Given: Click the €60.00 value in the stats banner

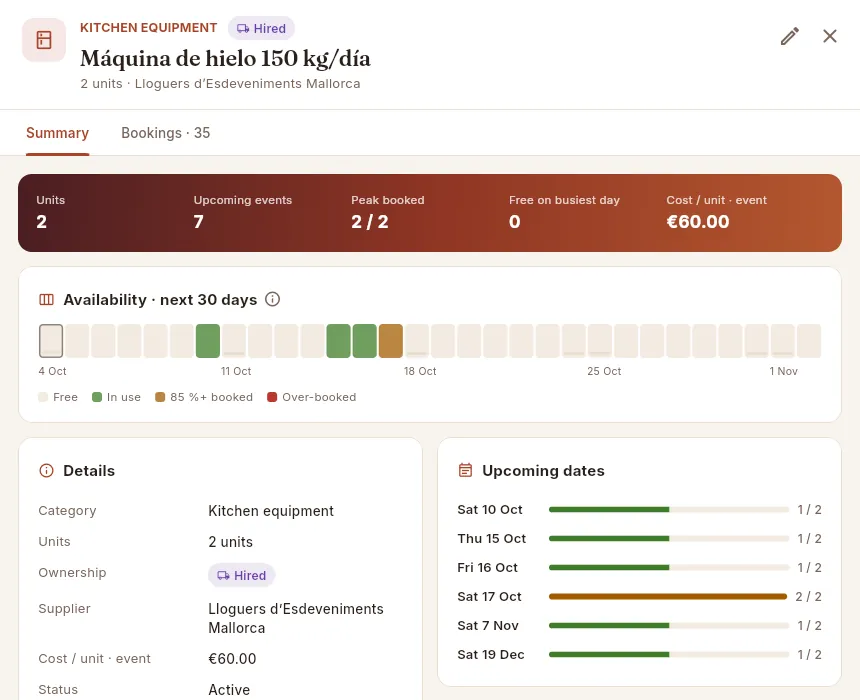Looking at the screenshot, I should pos(698,222).
